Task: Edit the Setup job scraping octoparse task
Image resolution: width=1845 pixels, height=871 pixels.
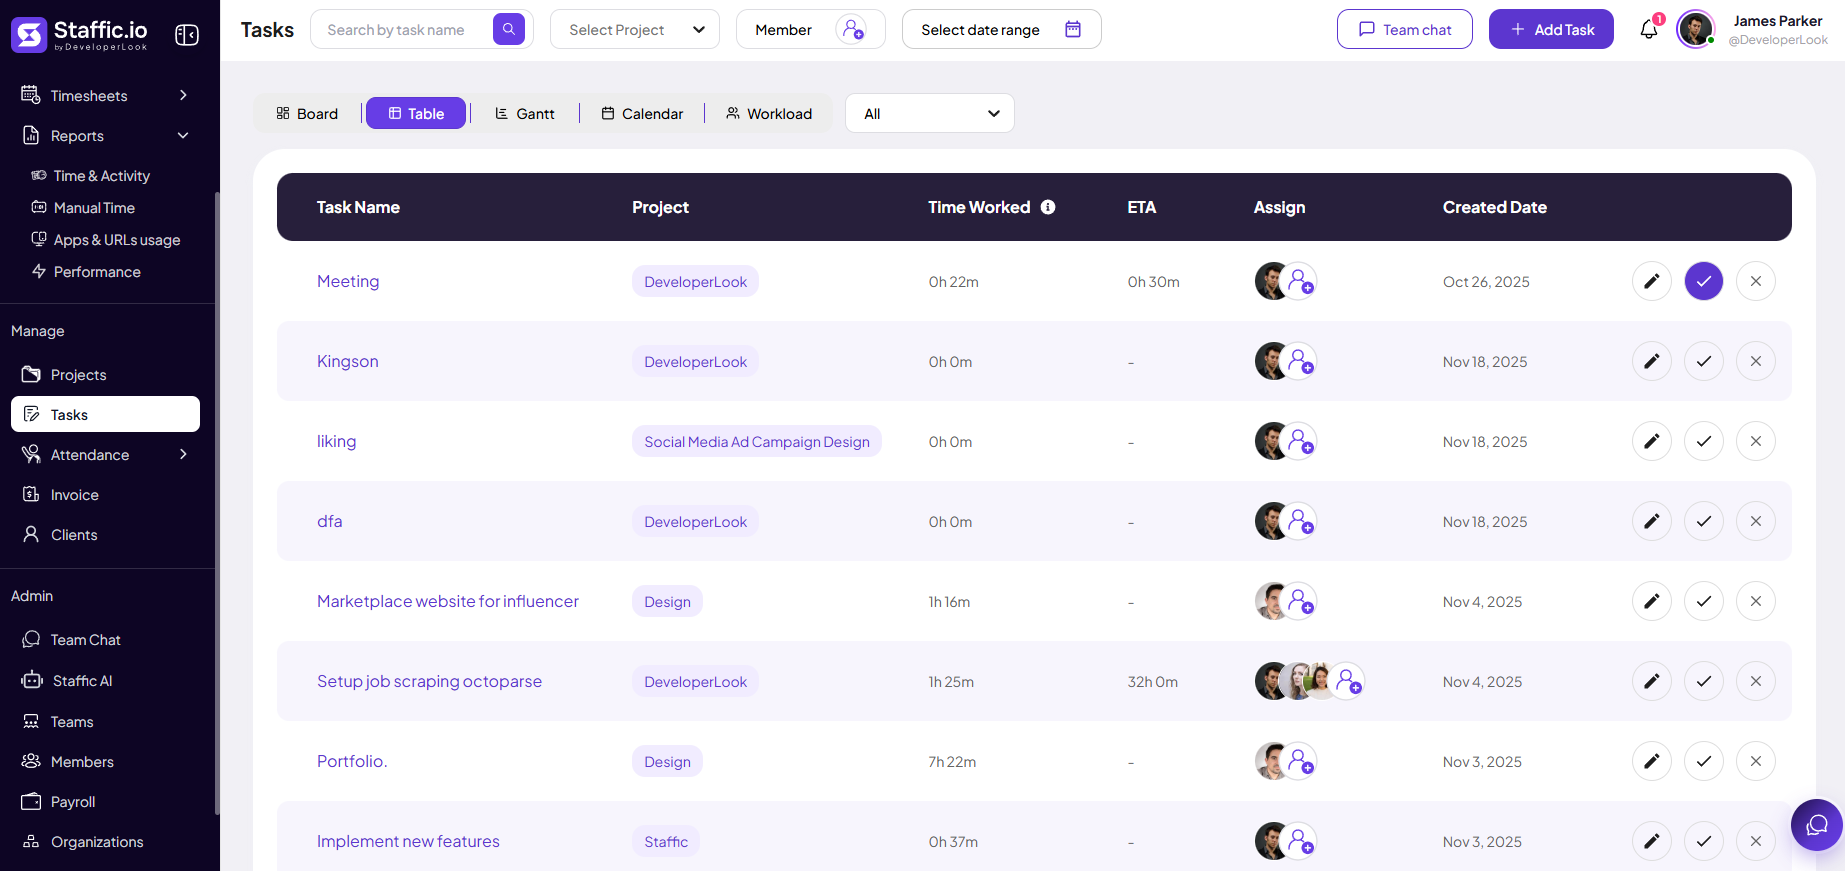Action: pos(1652,681)
